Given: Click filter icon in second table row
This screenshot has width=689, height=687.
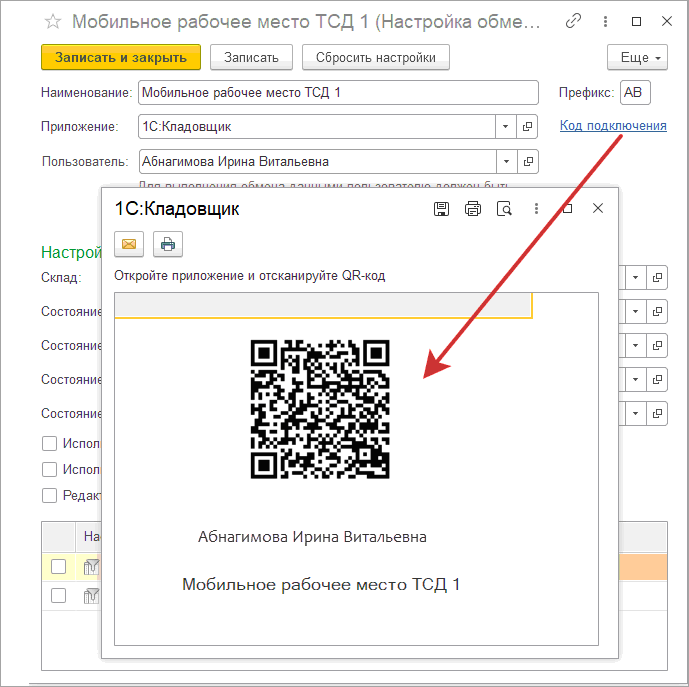Looking at the screenshot, I should tap(91, 596).
